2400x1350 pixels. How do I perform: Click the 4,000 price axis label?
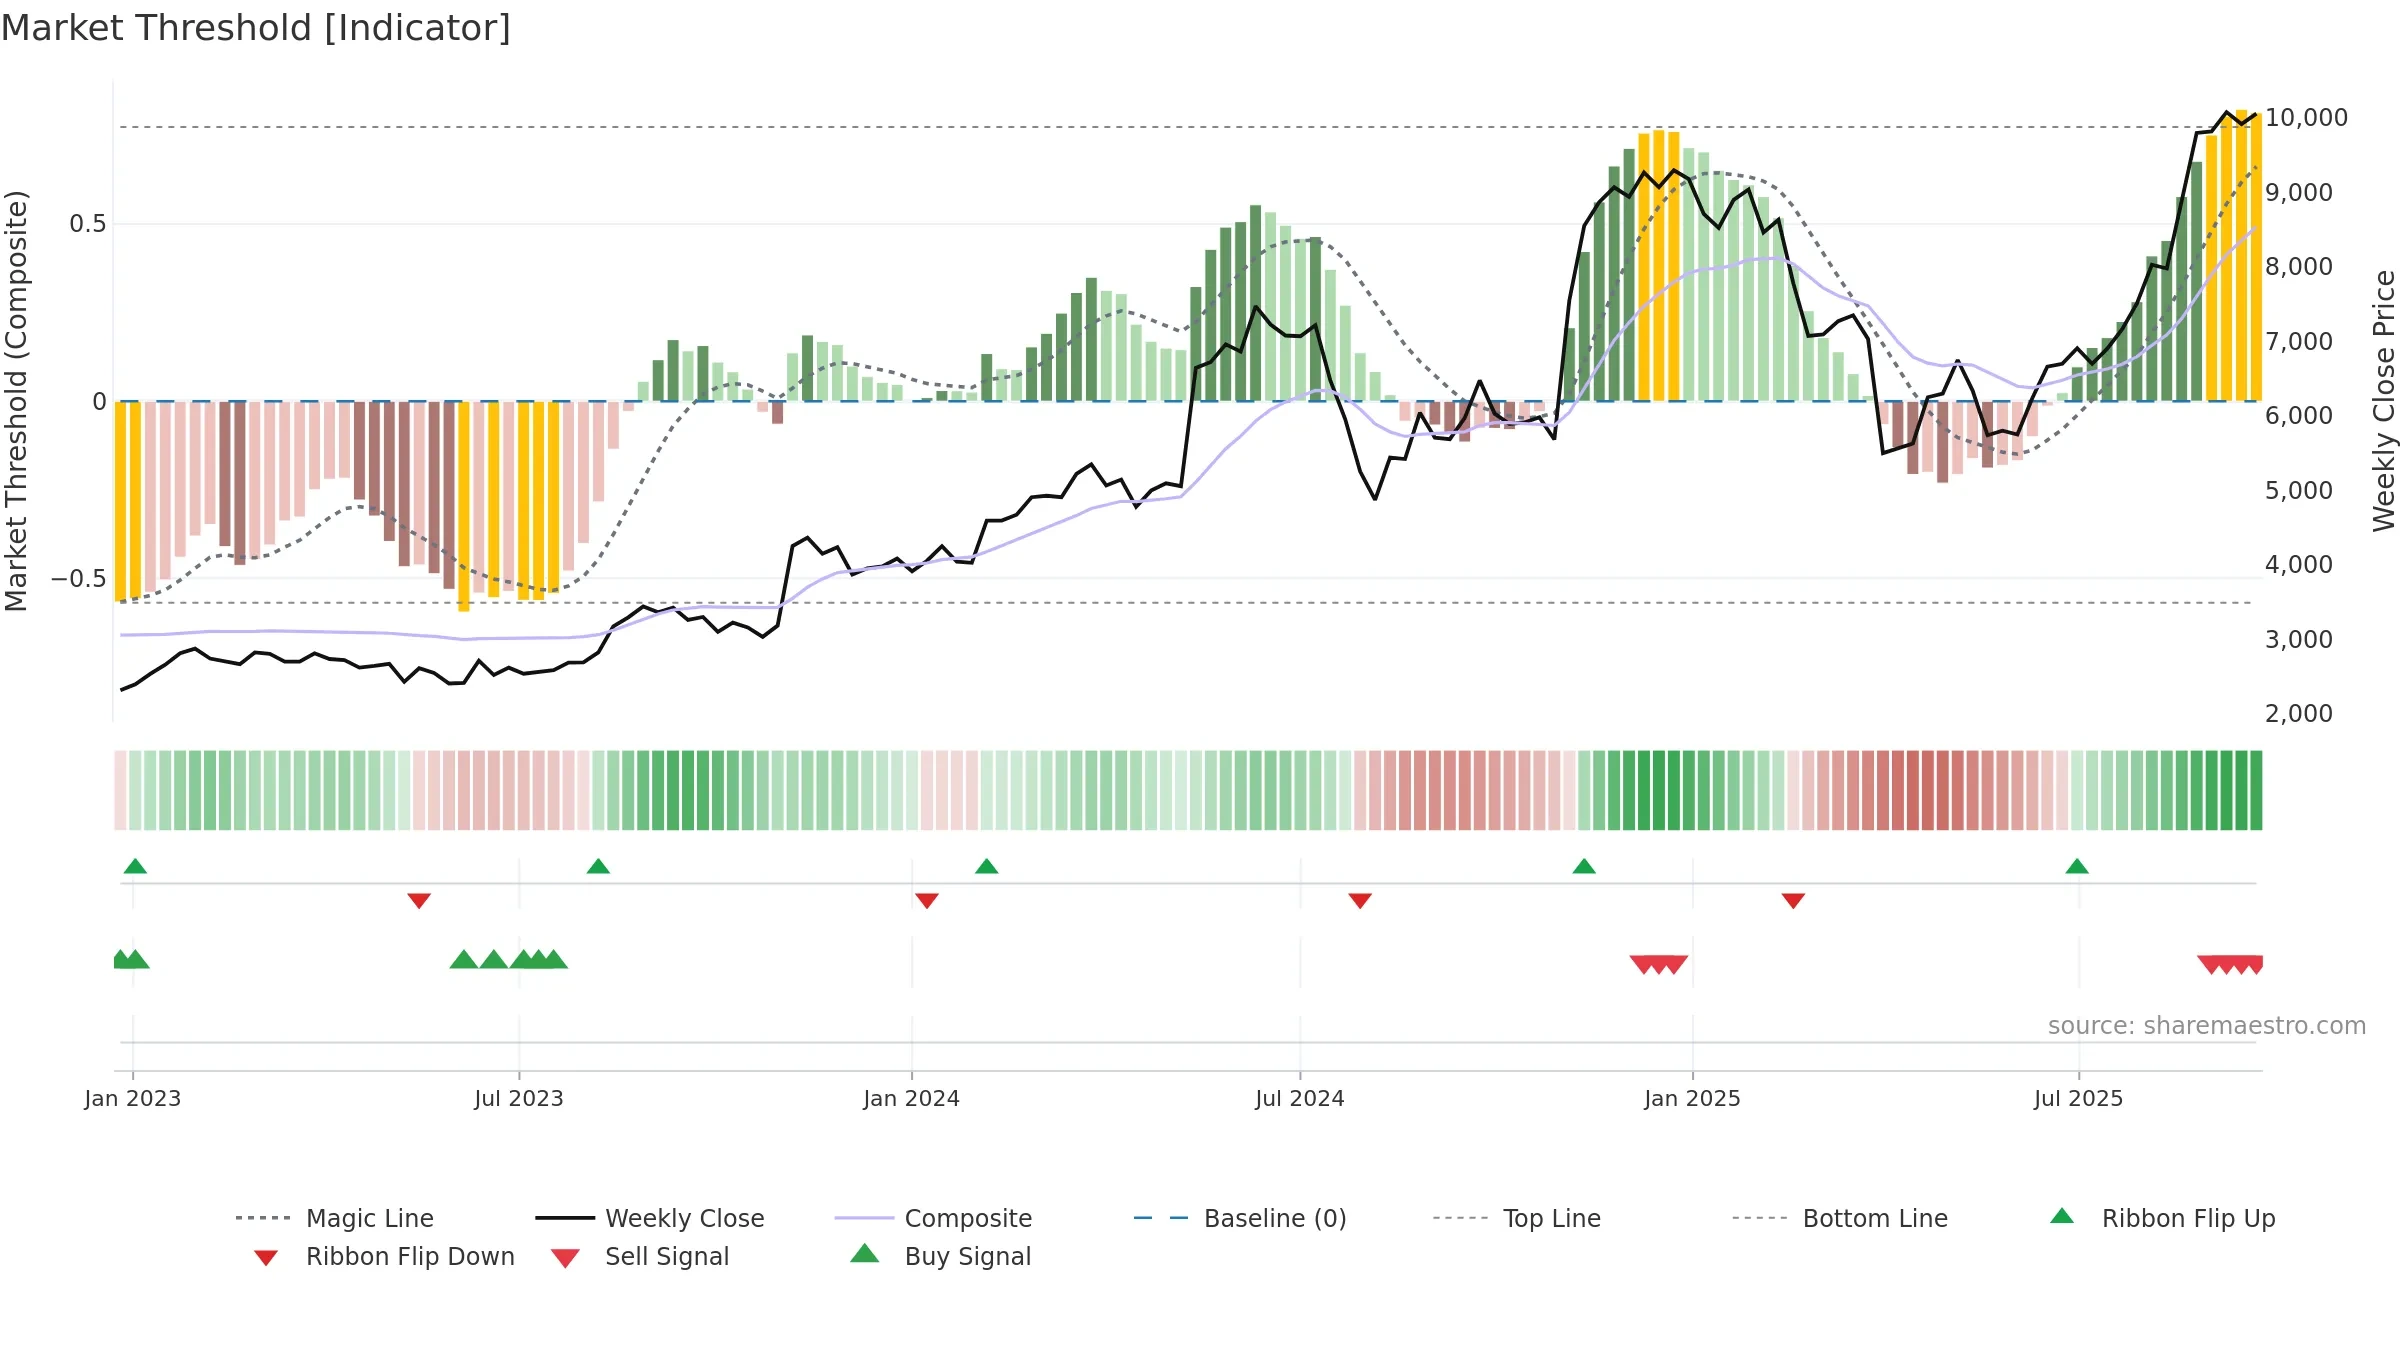click(2299, 564)
